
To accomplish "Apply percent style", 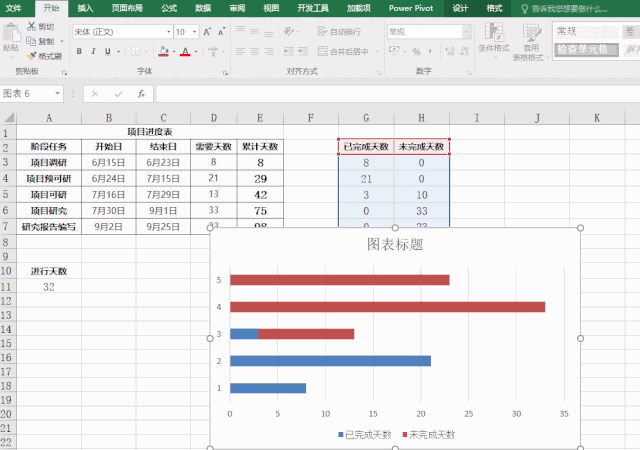I will tap(416, 51).
